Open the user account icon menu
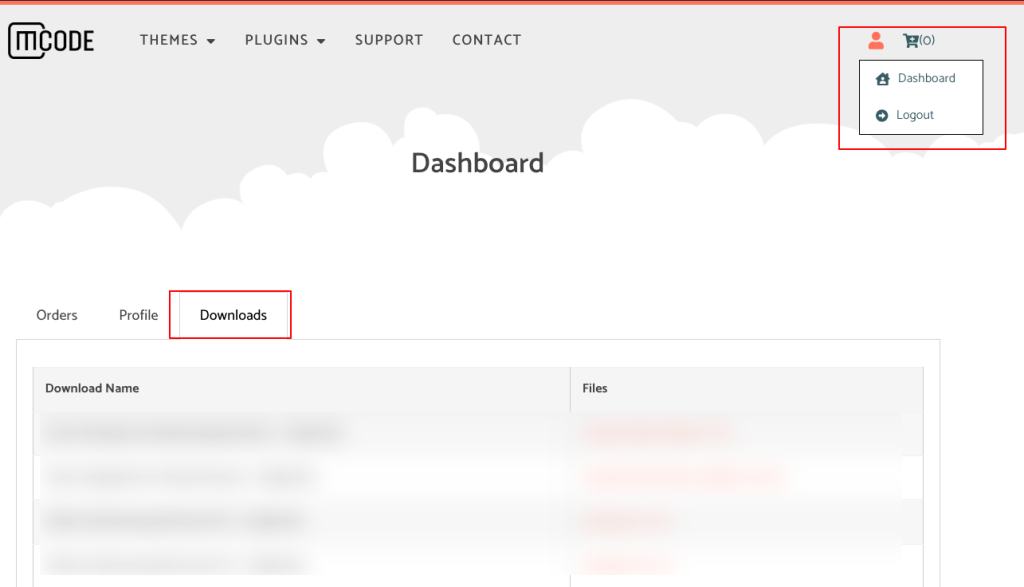This screenshot has height=587, width=1024. pyautogui.click(x=876, y=41)
